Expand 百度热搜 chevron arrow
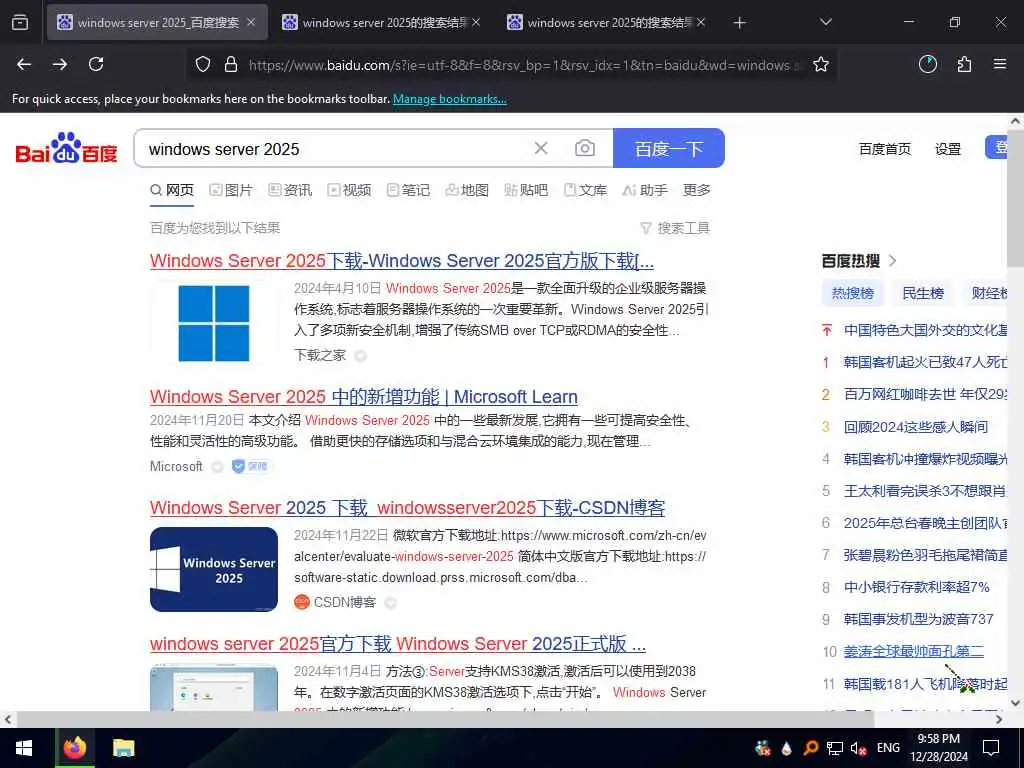Screen dimensions: 1024x768 point(893,261)
